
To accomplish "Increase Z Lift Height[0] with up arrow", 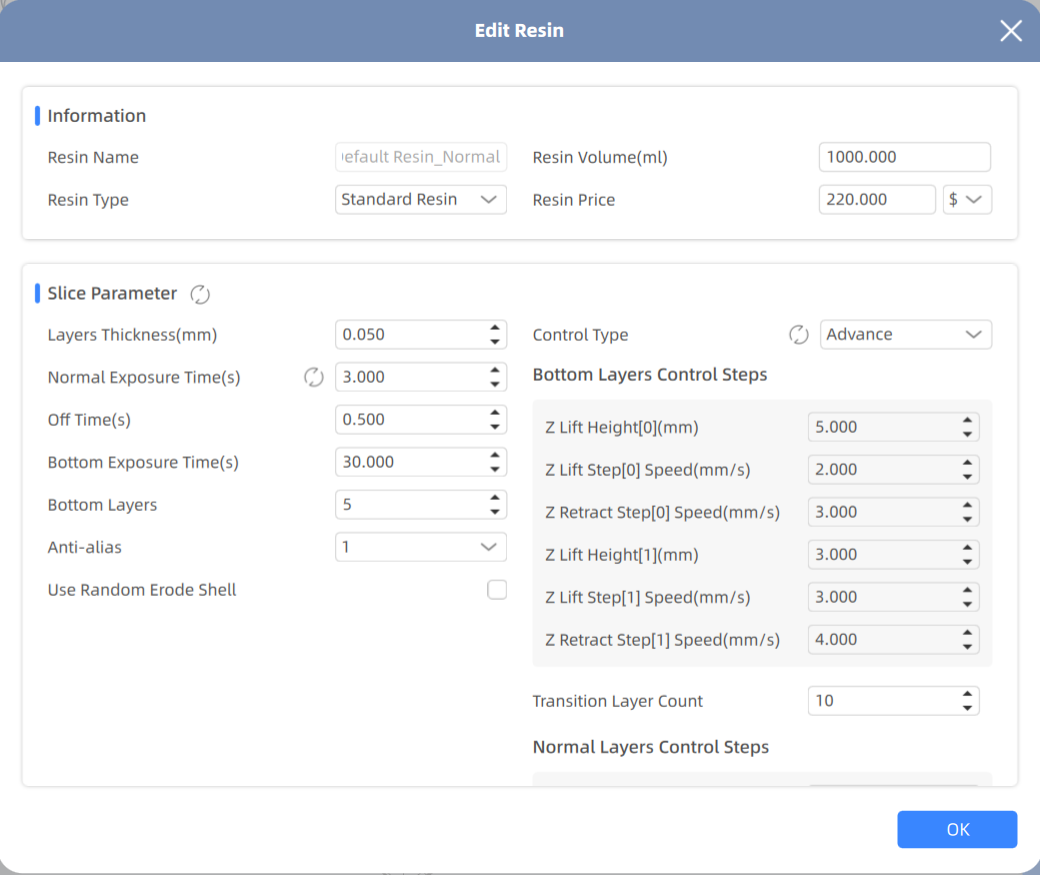I will 967,421.
